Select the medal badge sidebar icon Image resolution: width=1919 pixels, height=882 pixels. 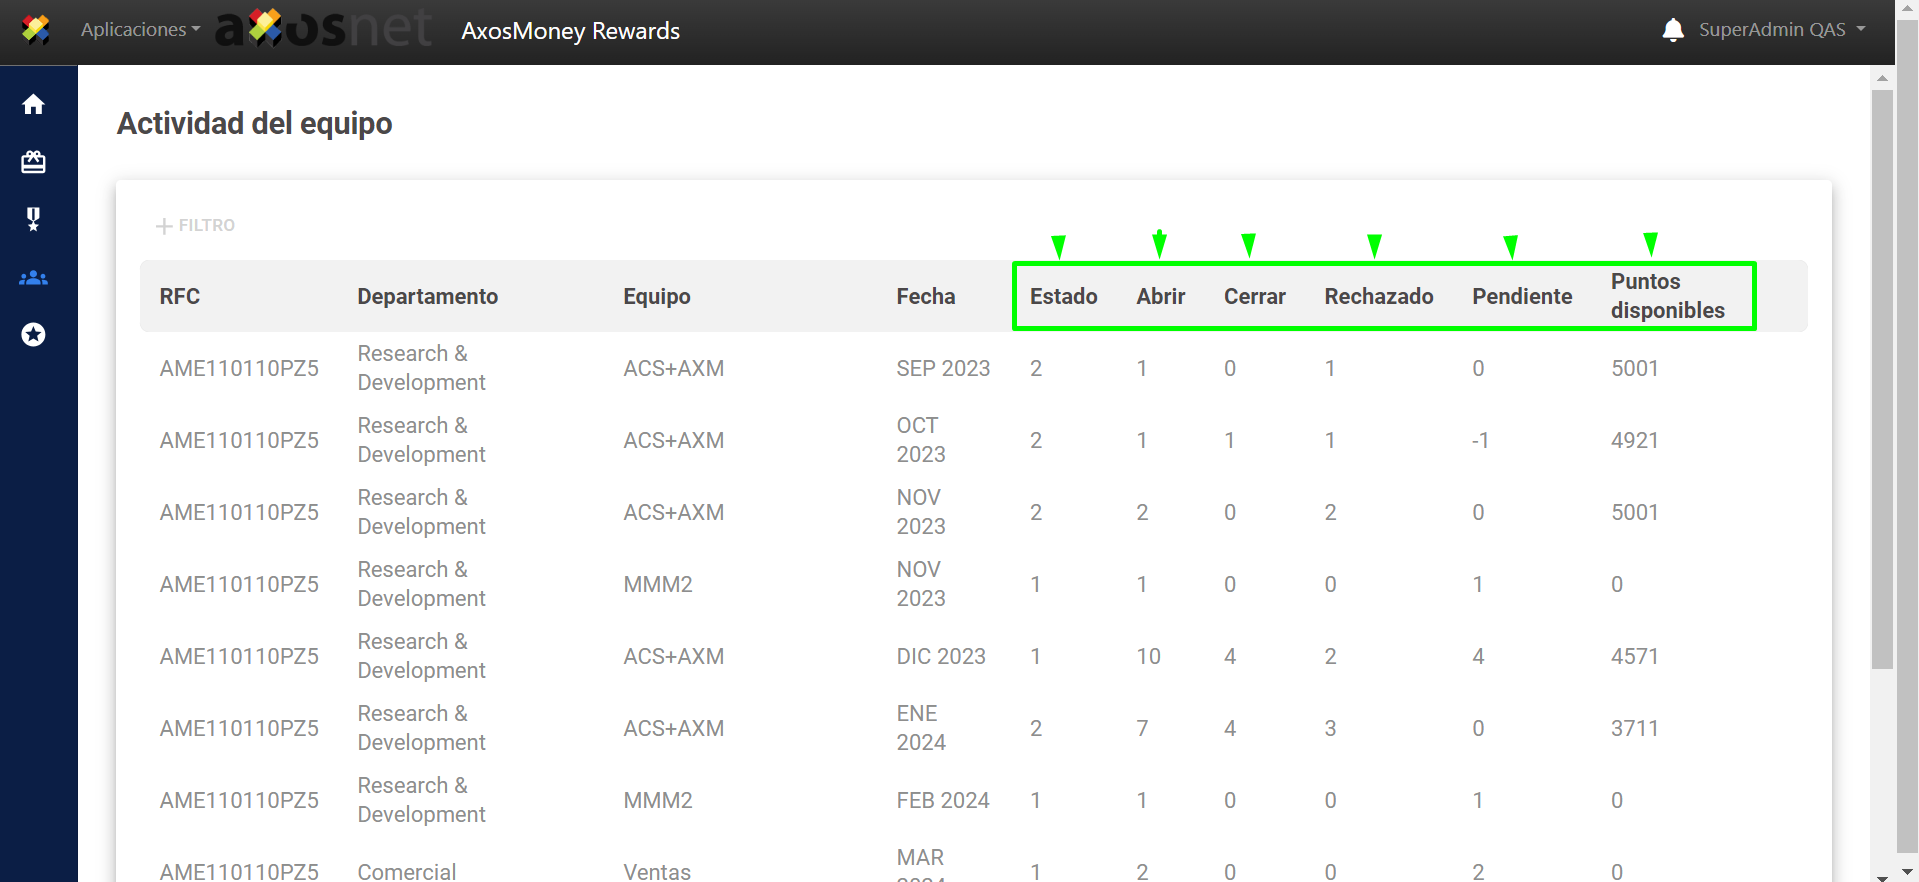point(33,219)
